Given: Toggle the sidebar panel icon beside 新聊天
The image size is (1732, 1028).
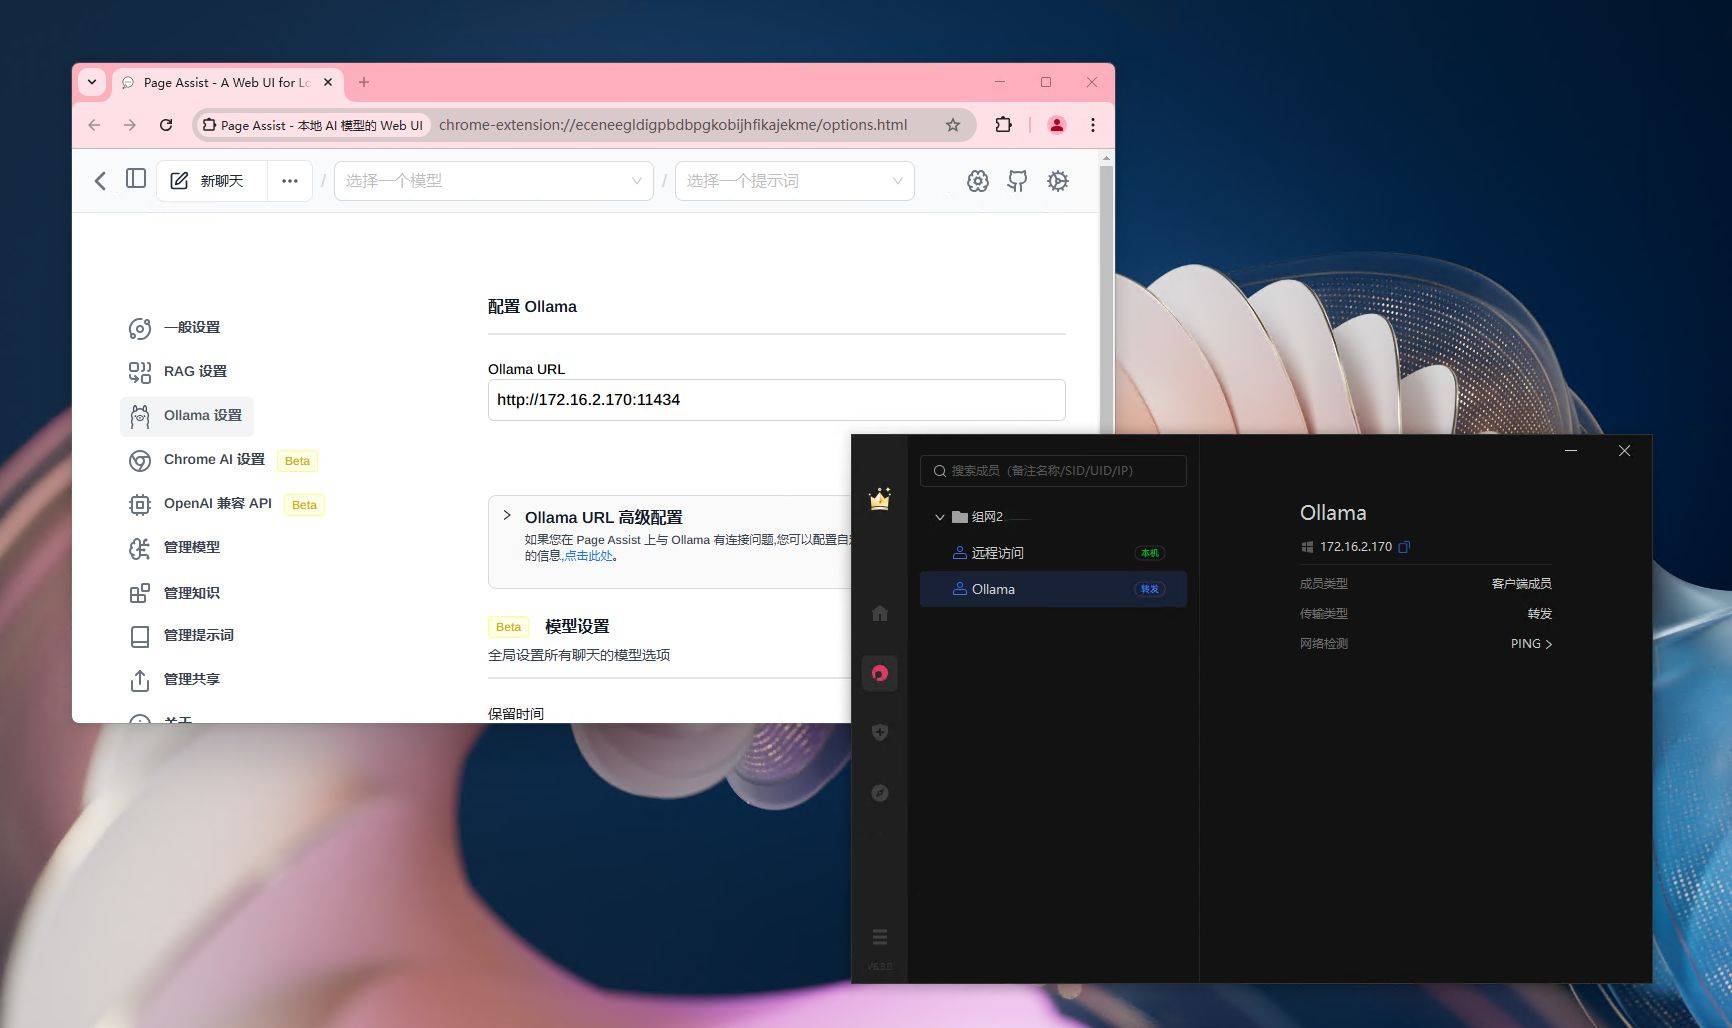Looking at the screenshot, I should pyautogui.click(x=136, y=180).
